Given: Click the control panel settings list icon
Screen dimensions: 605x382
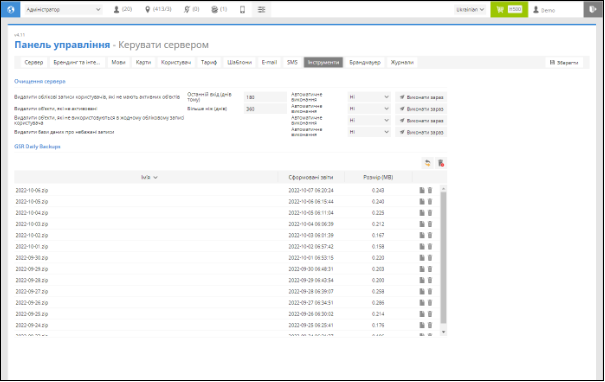Looking at the screenshot, I should (262, 10).
